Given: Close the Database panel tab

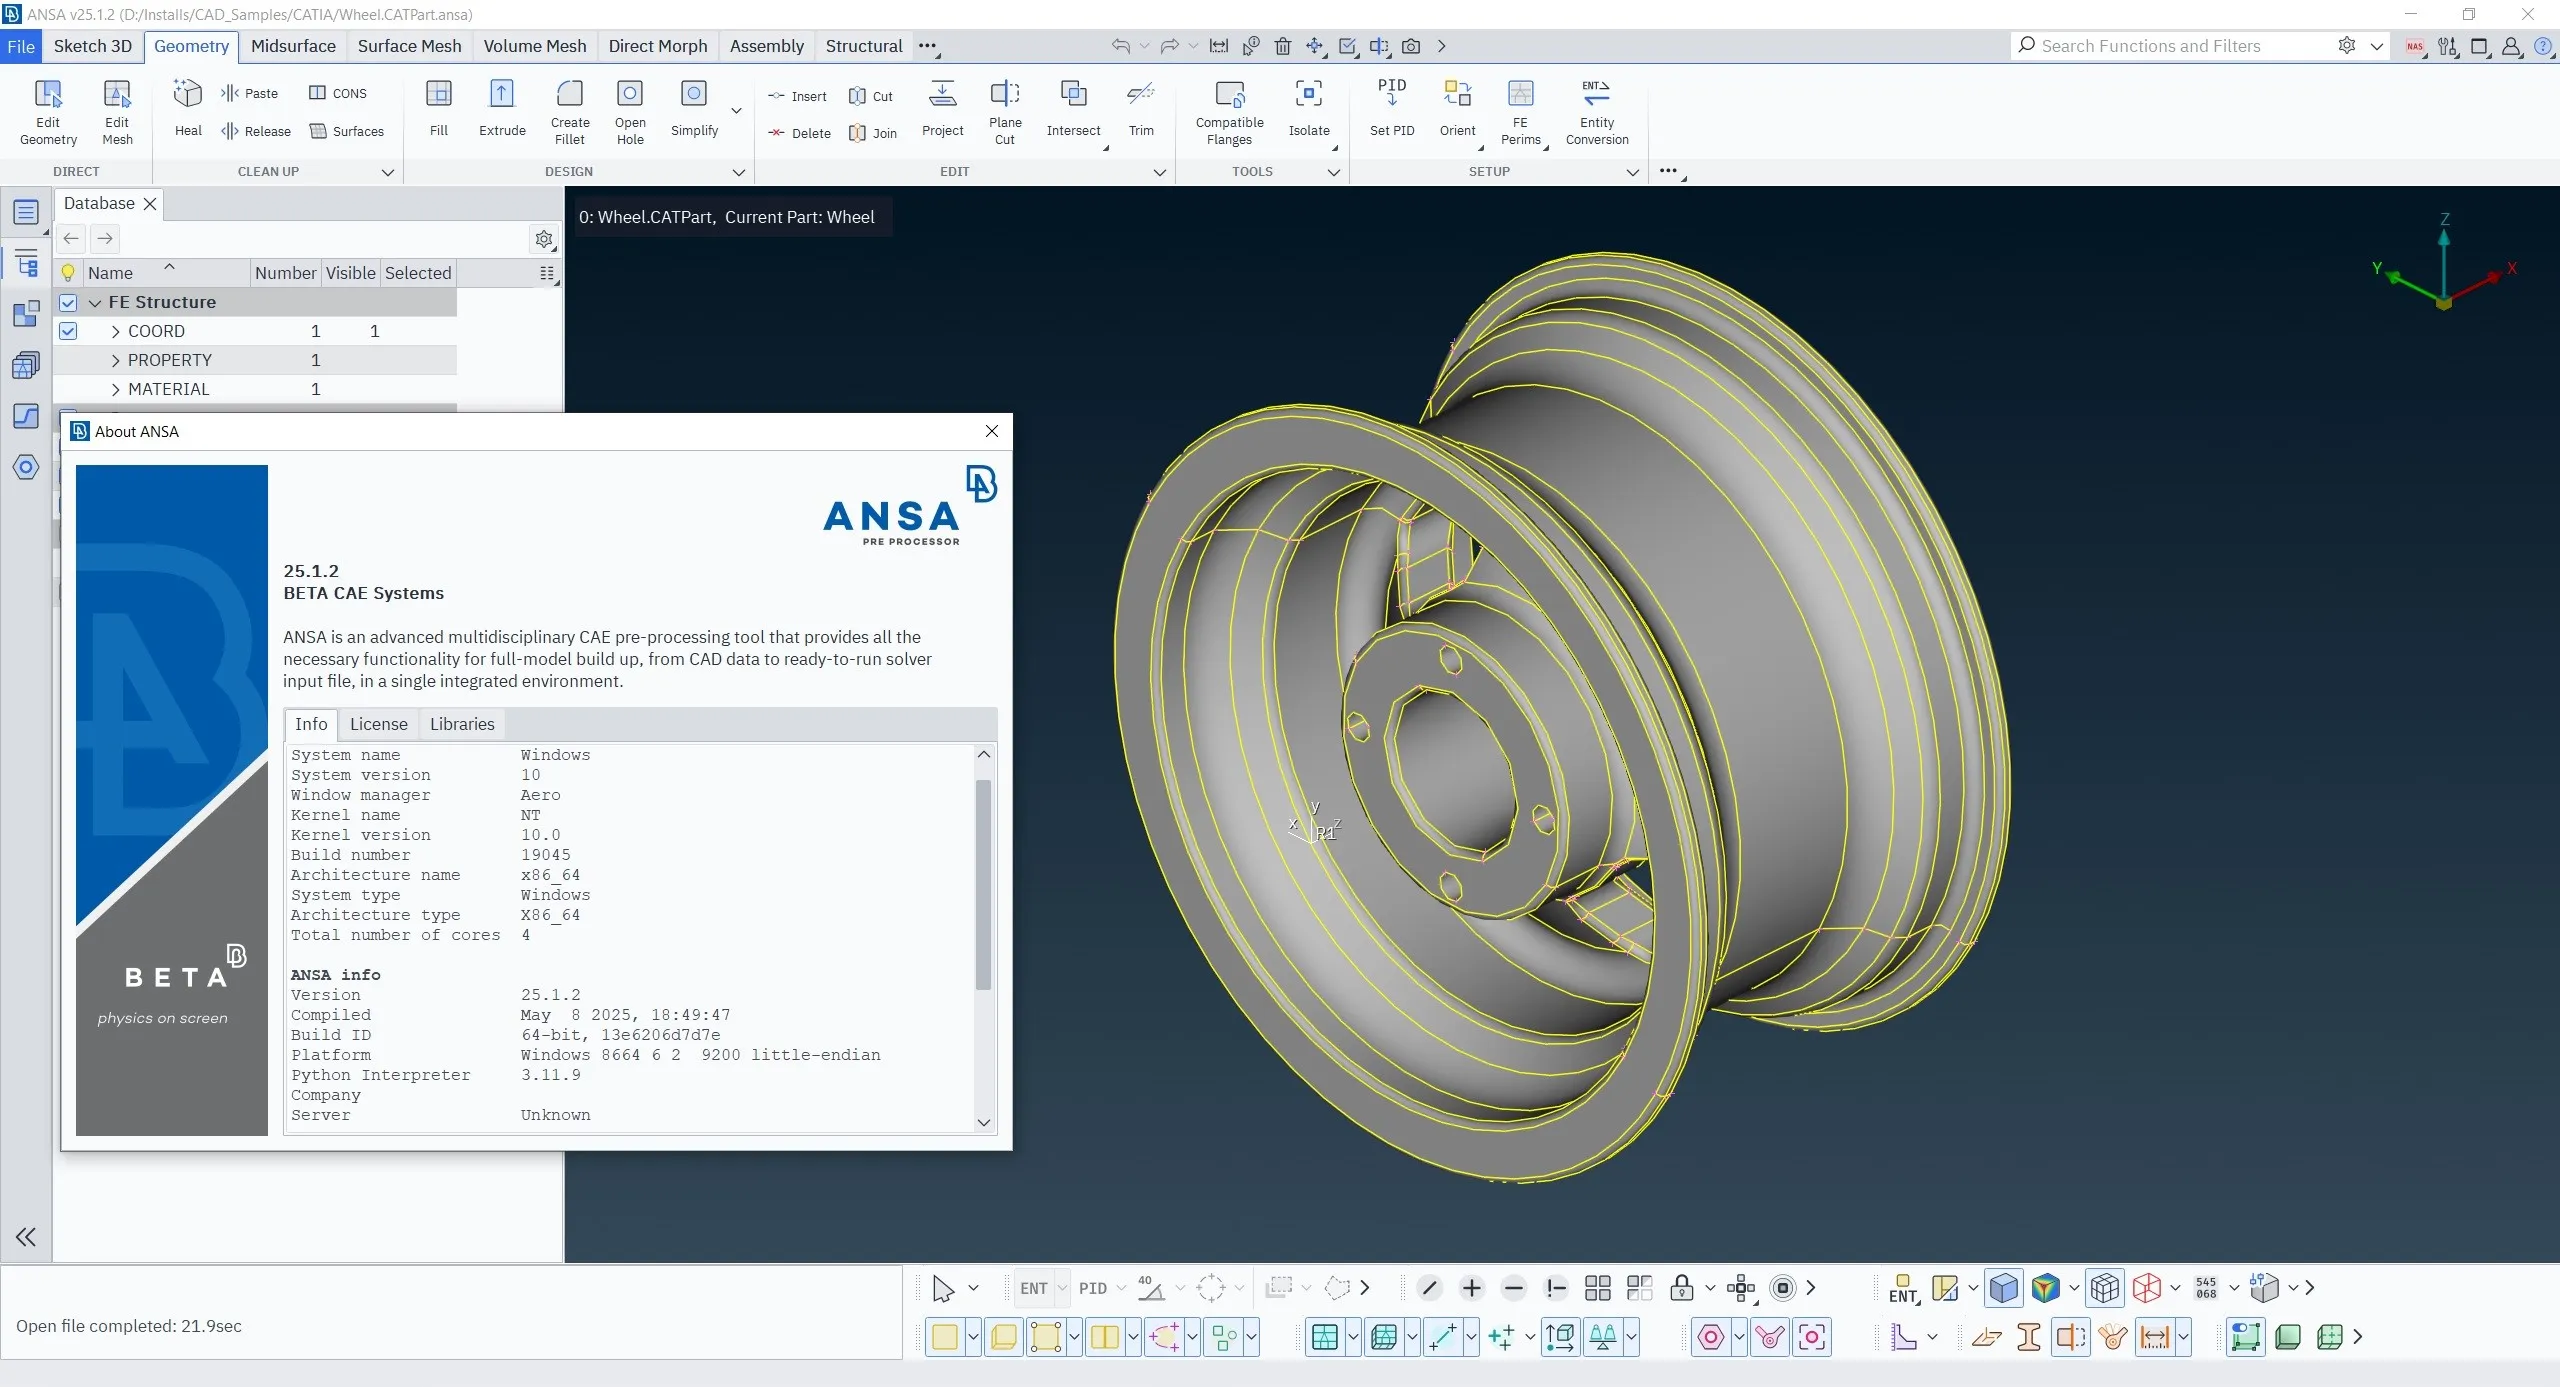Looking at the screenshot, I should [x=150, y=204].
